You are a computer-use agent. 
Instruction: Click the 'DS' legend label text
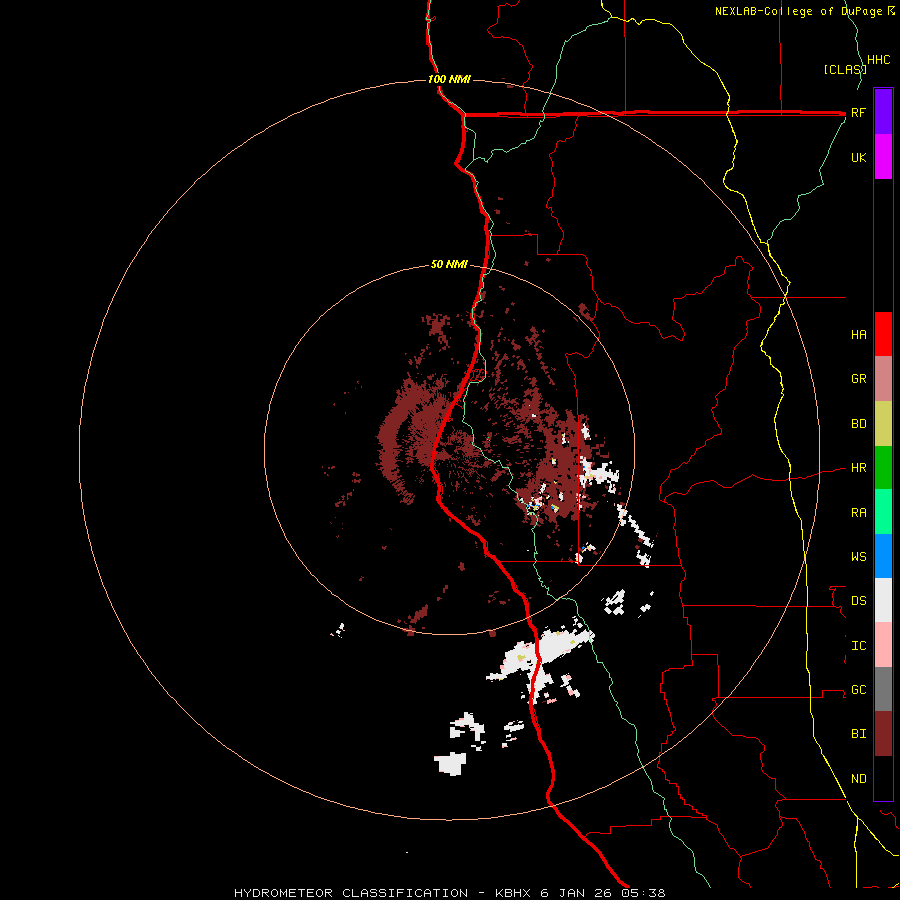(x=858, y=601)
